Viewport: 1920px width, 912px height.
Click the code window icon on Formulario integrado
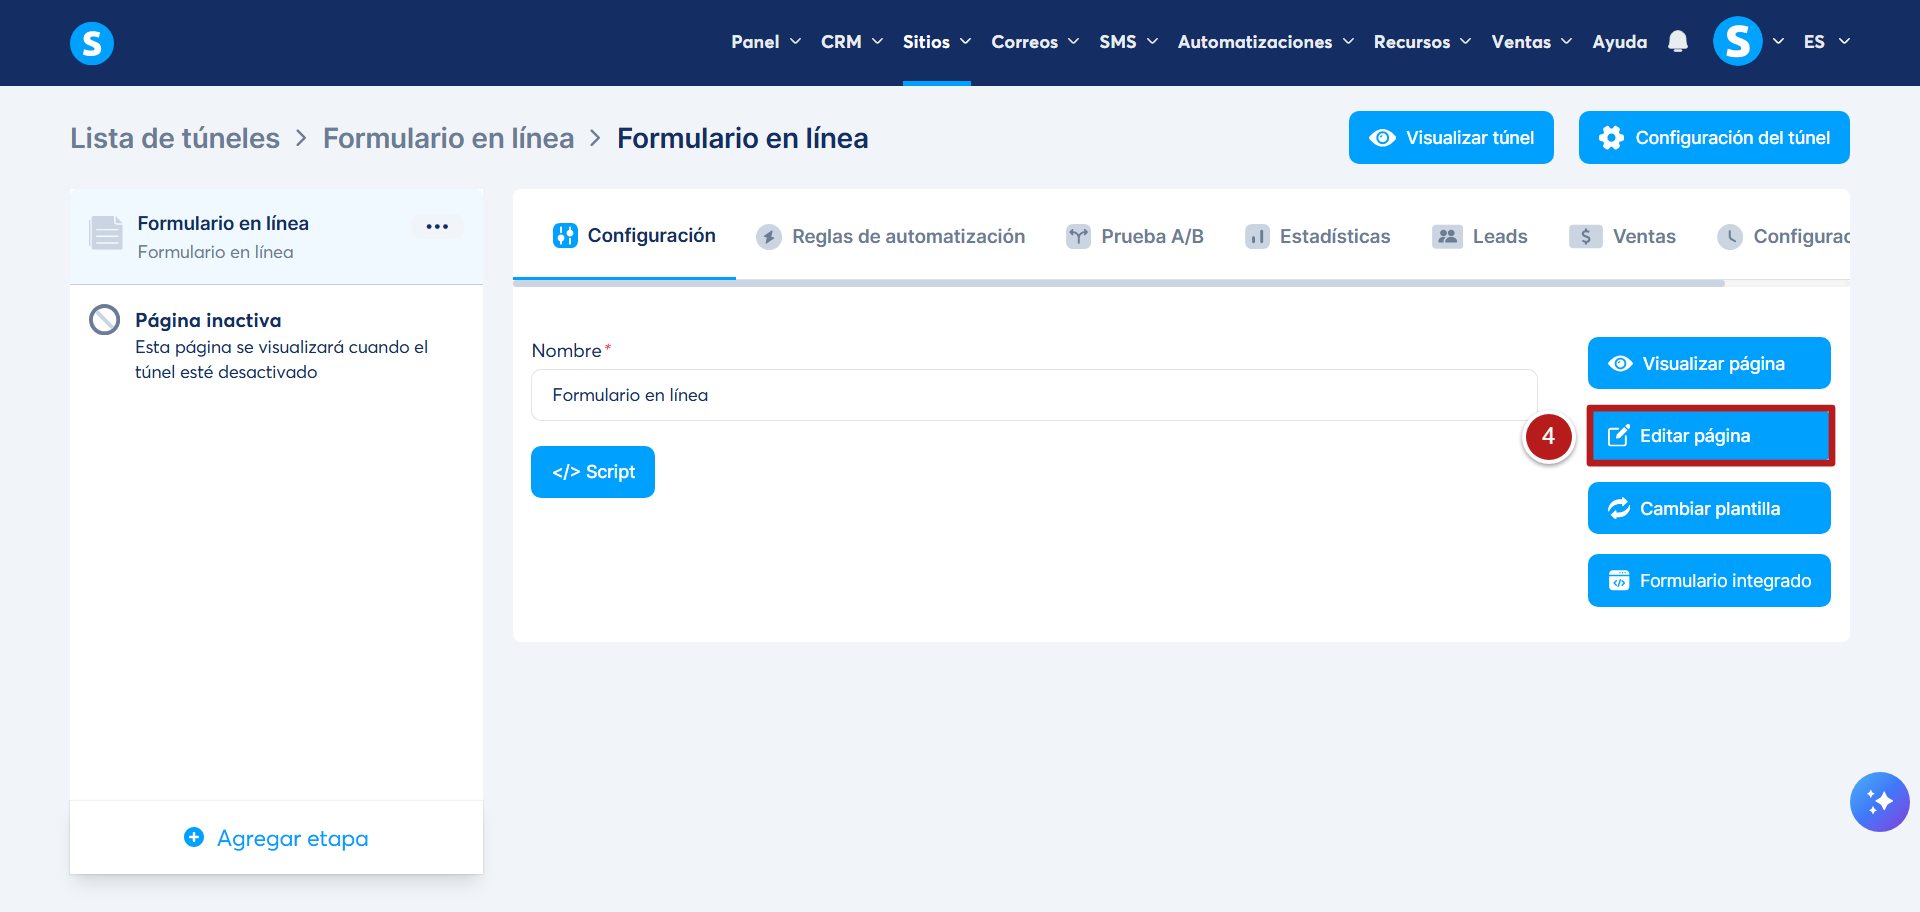click(x=1619, y=581)
